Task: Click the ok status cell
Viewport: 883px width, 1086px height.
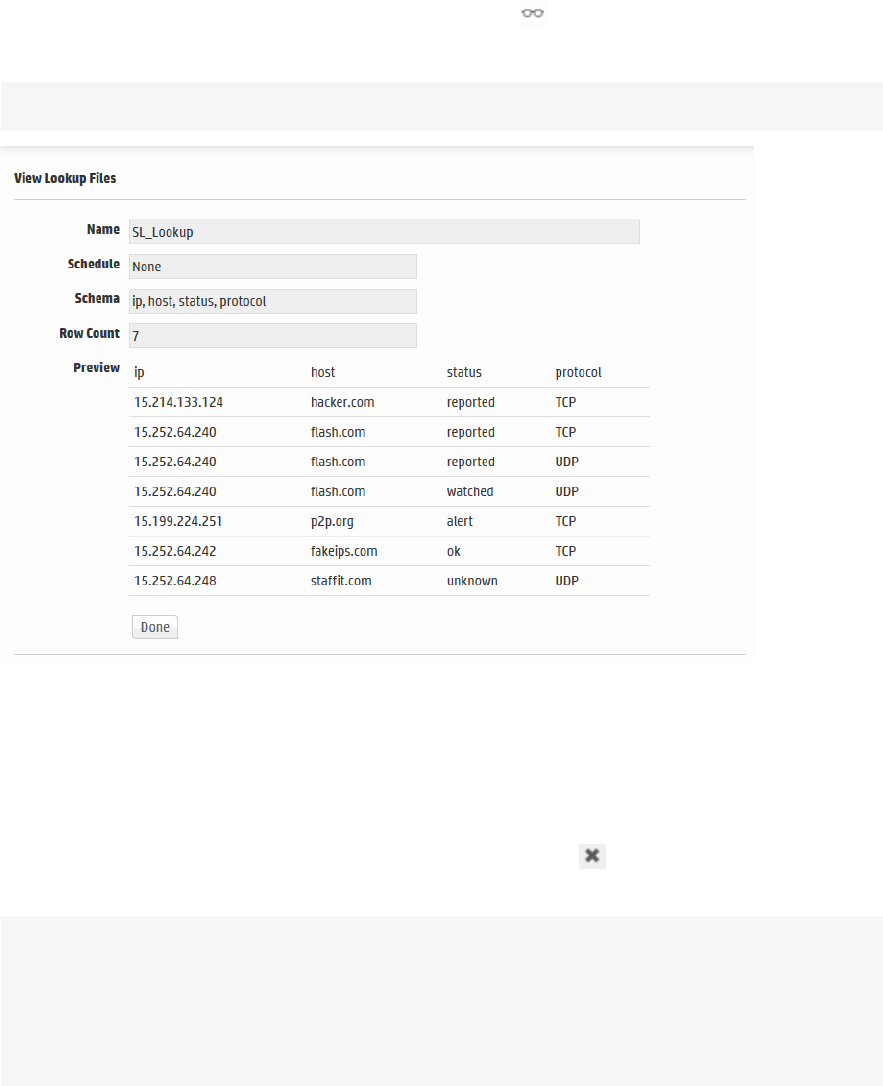Action: [x=454, y=551]
